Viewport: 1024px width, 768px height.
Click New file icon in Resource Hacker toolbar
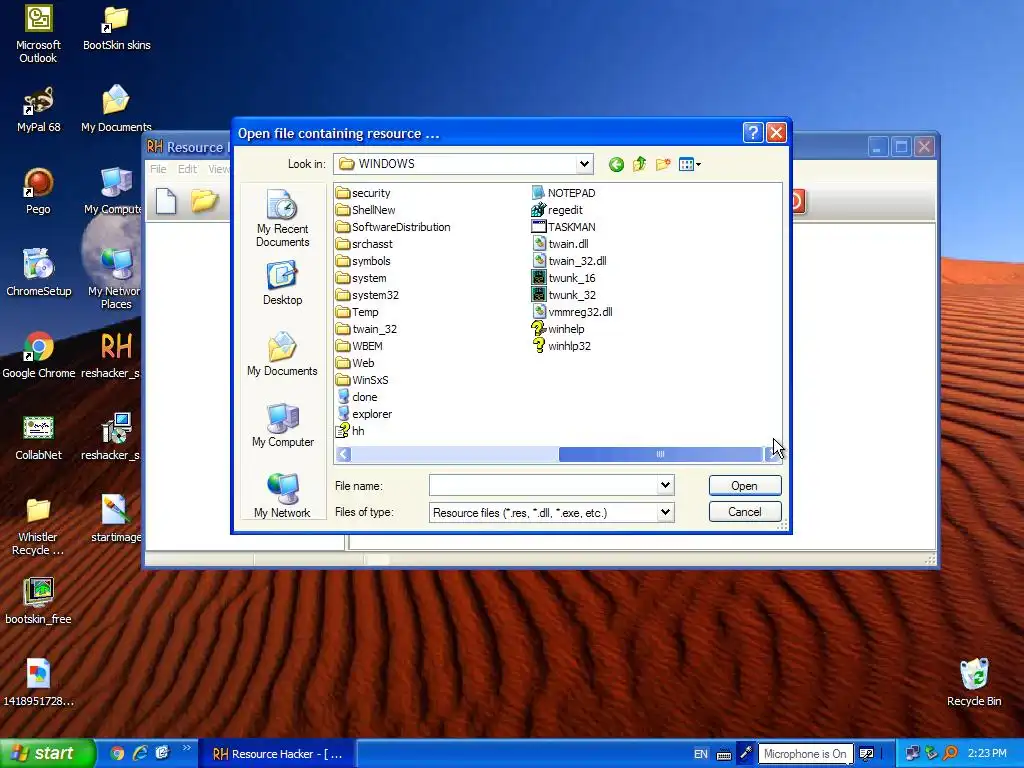coord(166,201)
